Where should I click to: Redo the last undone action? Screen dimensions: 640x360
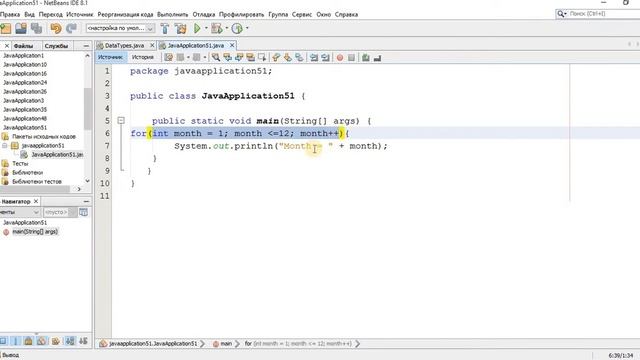(71, 28)
